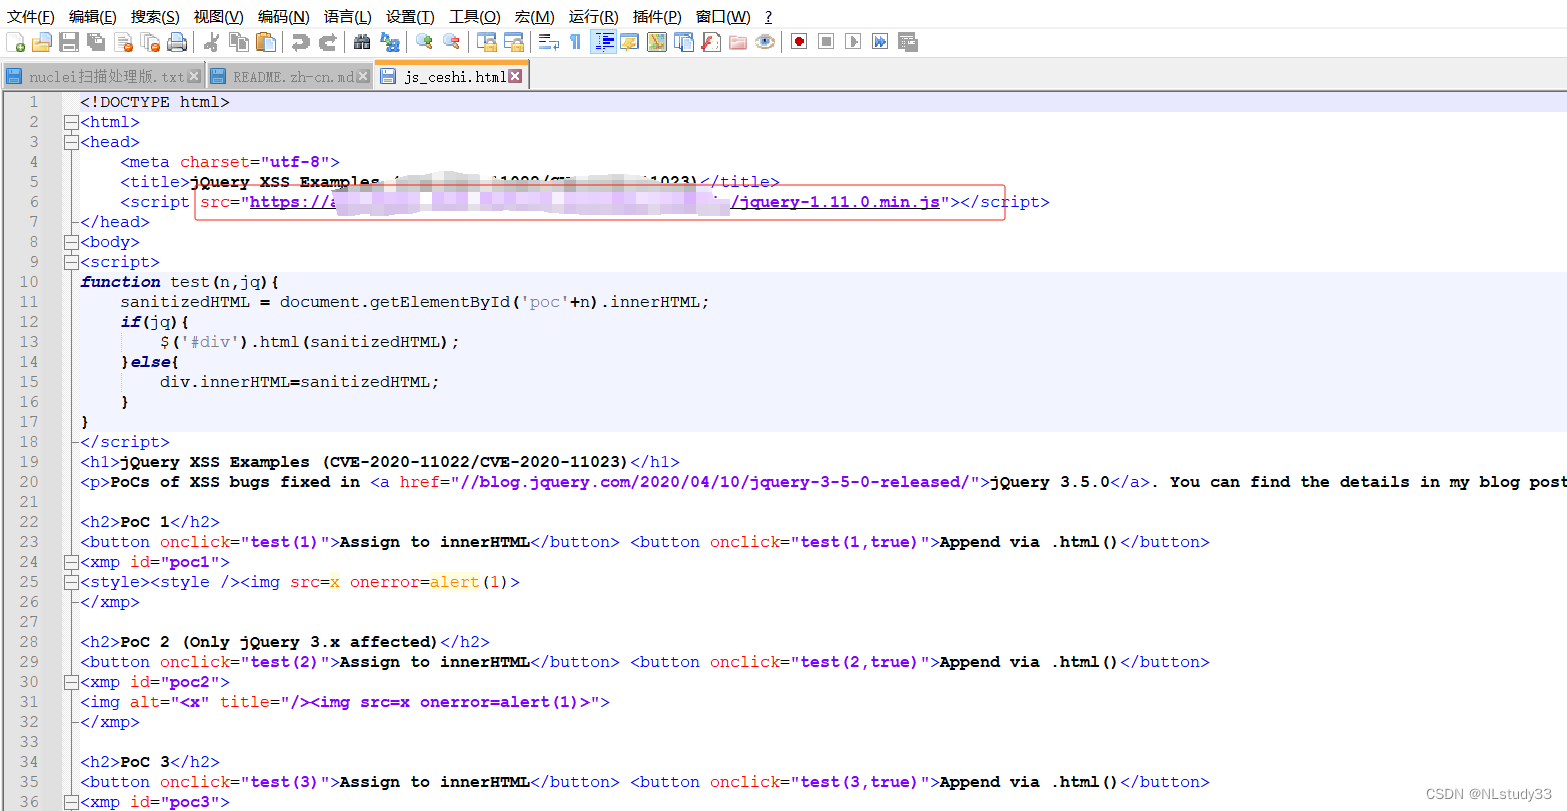Collapse the xmp poc2 fold on line 30
This screenshot has width=1567, height=811.
[x=70, y=682]
